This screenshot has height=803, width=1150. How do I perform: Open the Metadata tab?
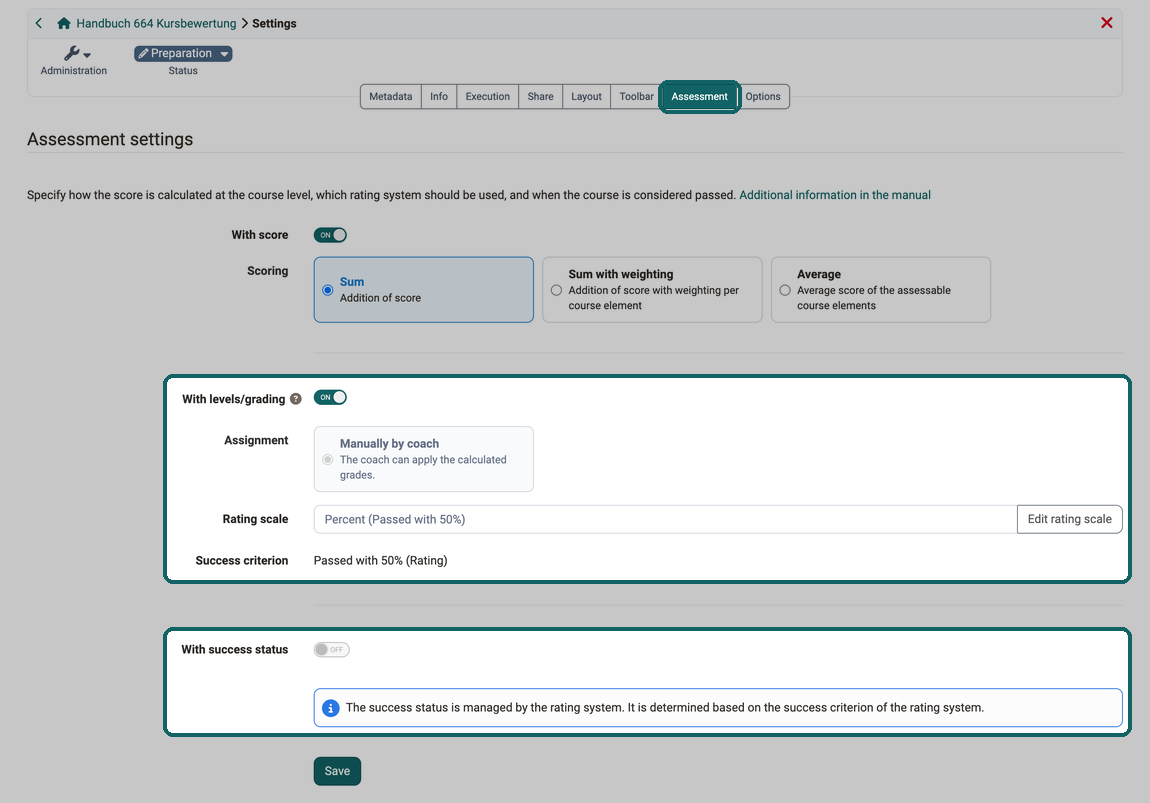(x=391, y=97)
